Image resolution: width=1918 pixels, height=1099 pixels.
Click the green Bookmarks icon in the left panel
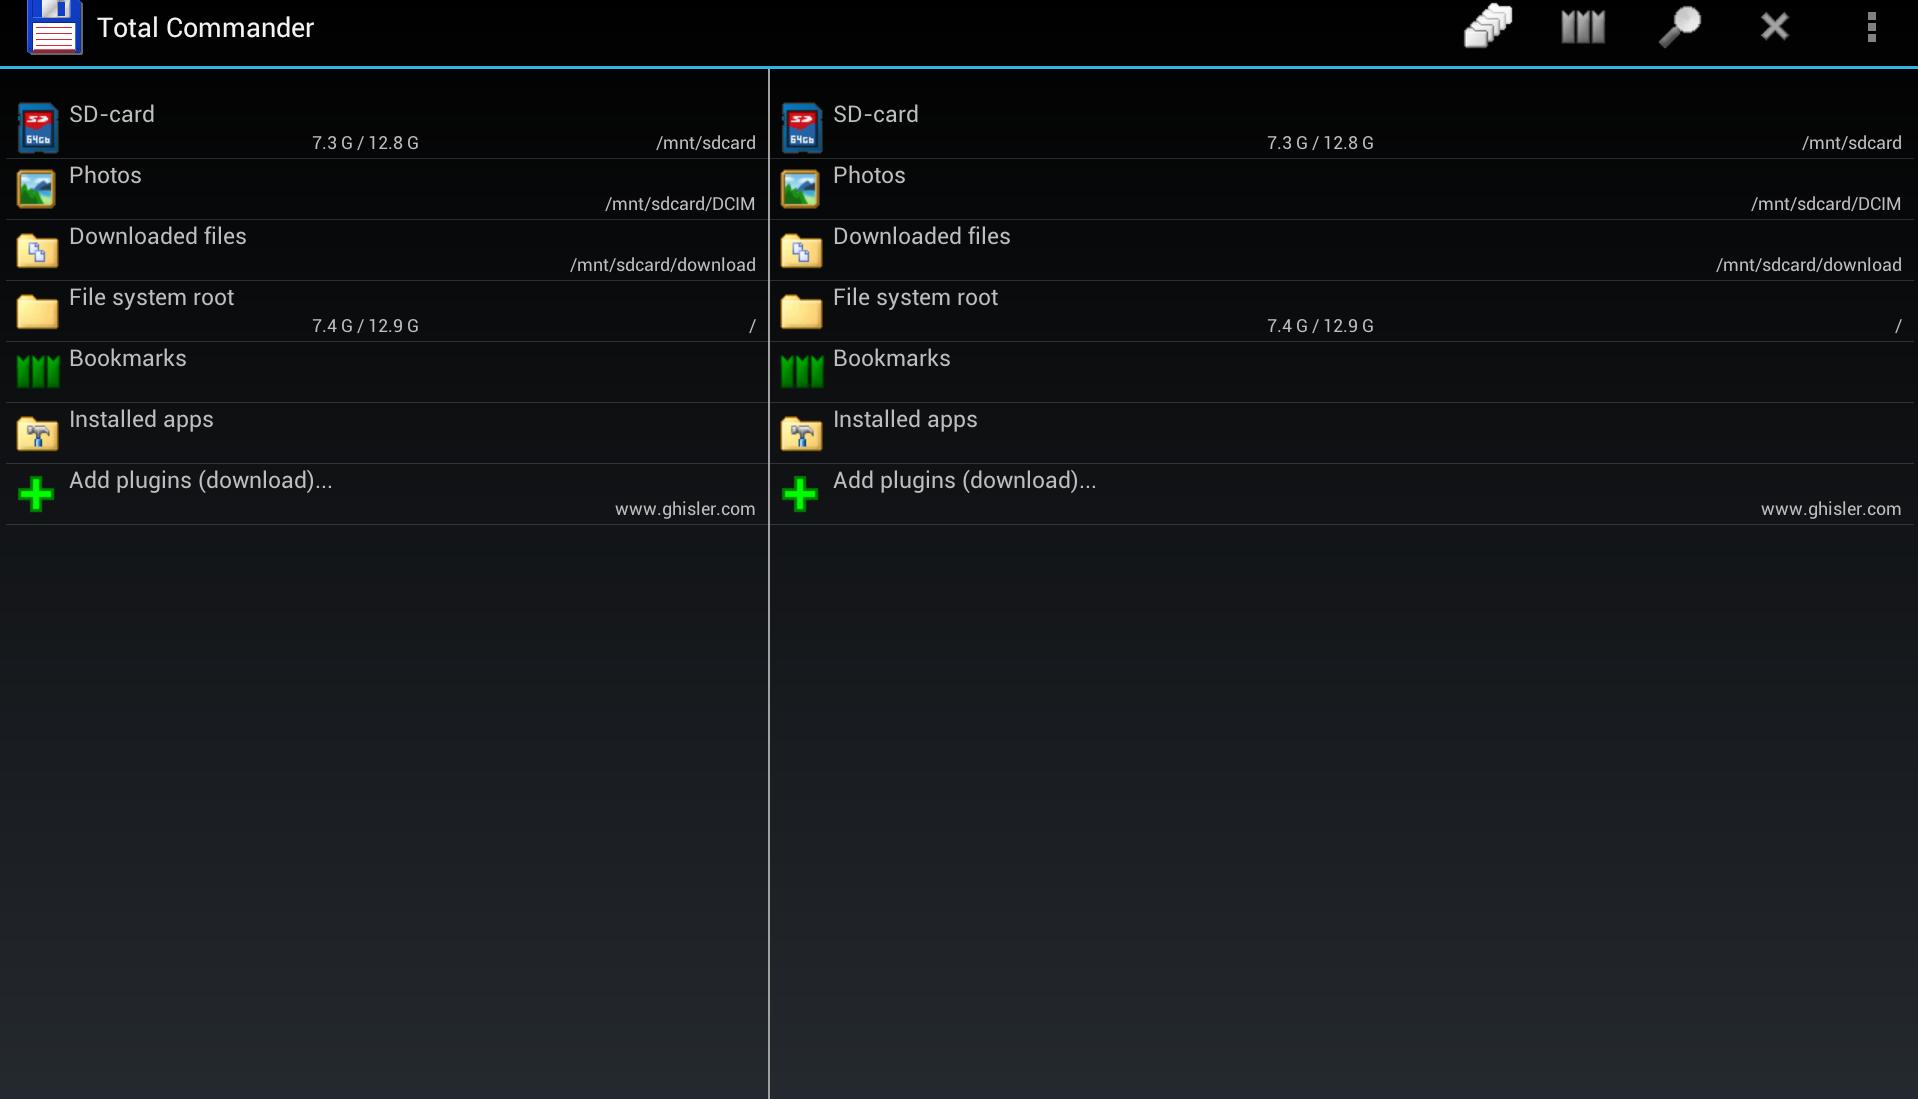click(38, 372)
